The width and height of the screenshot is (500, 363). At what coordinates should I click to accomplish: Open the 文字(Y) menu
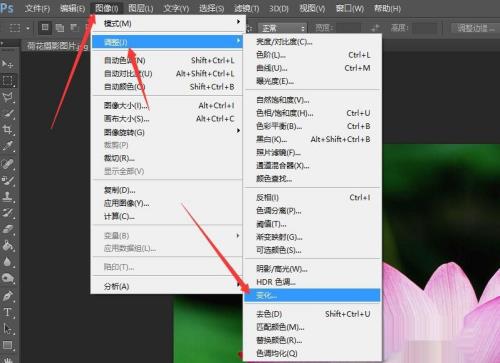tap(176, 8)
